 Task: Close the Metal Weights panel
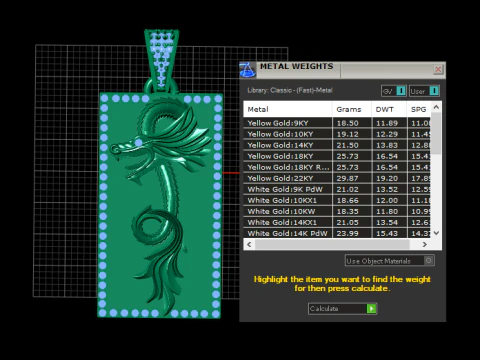[438, 69]
